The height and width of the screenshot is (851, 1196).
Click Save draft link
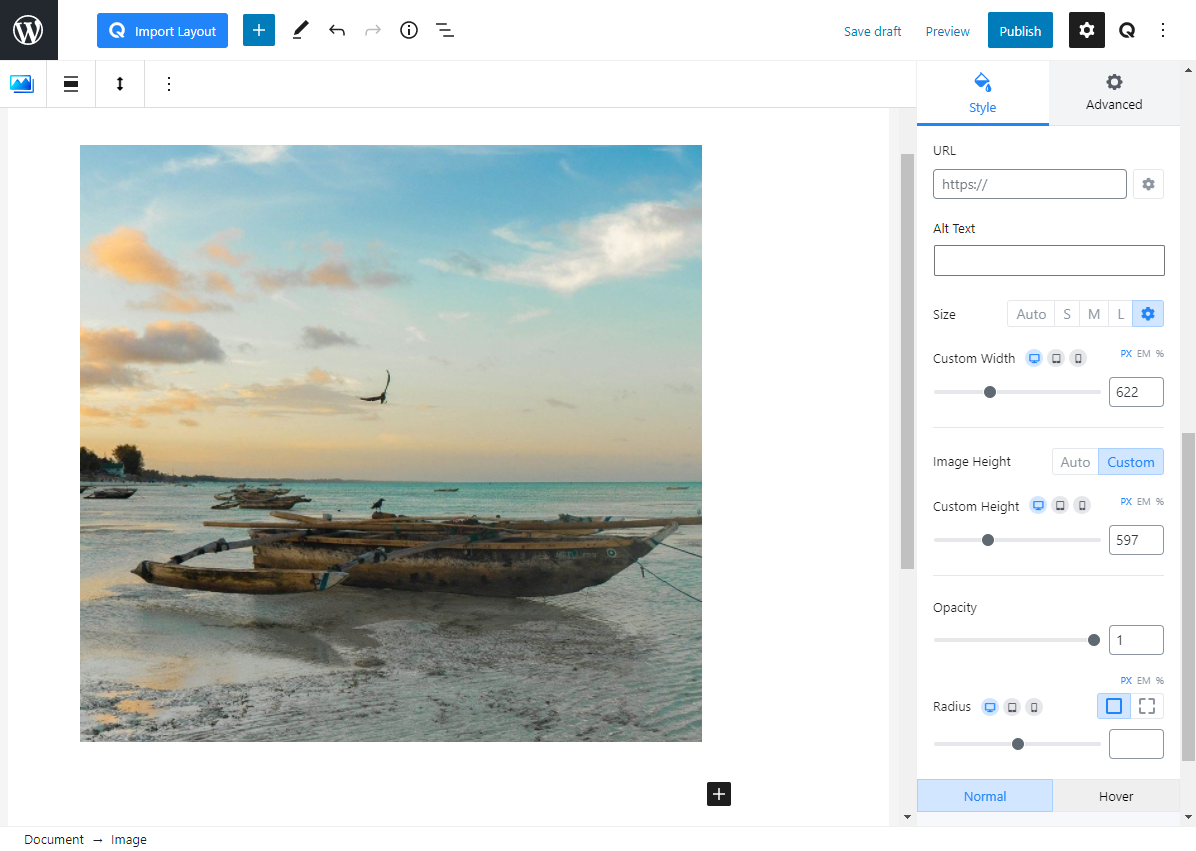coord(873,31)
